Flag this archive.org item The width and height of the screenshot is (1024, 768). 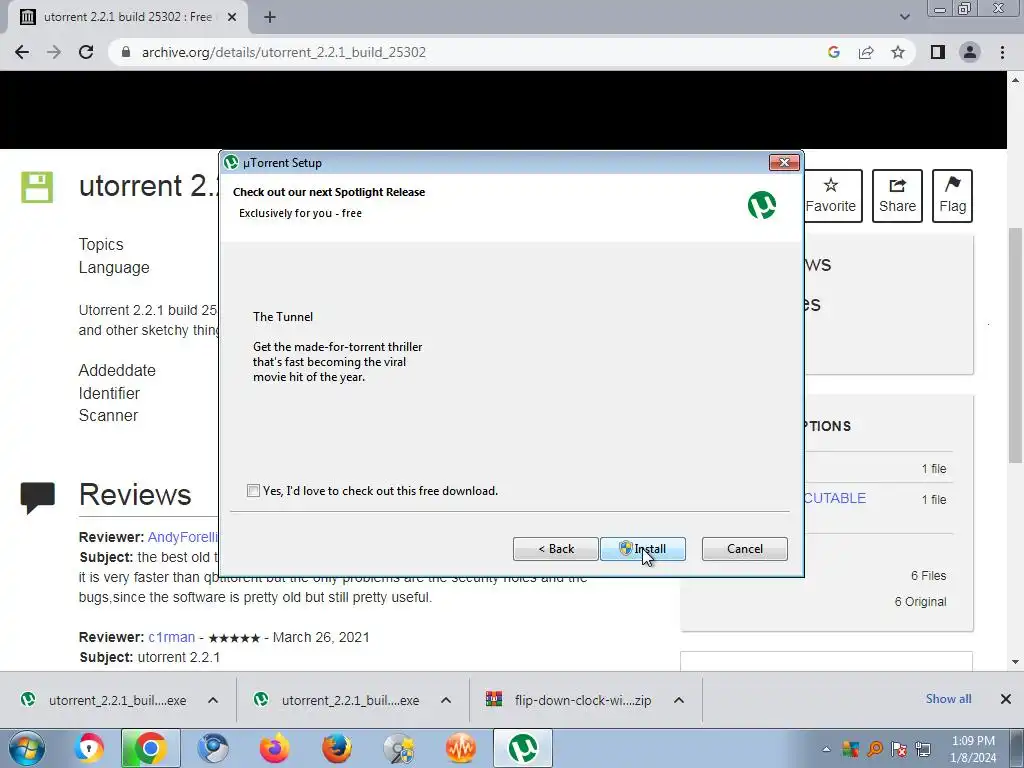click(x=952, y=196)
